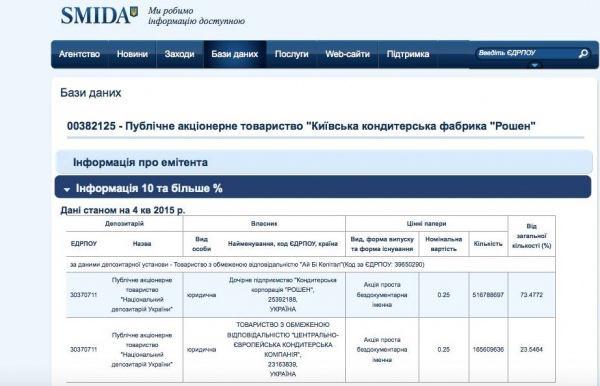Click the Депозитарій column group header

[x=124, y=224]
